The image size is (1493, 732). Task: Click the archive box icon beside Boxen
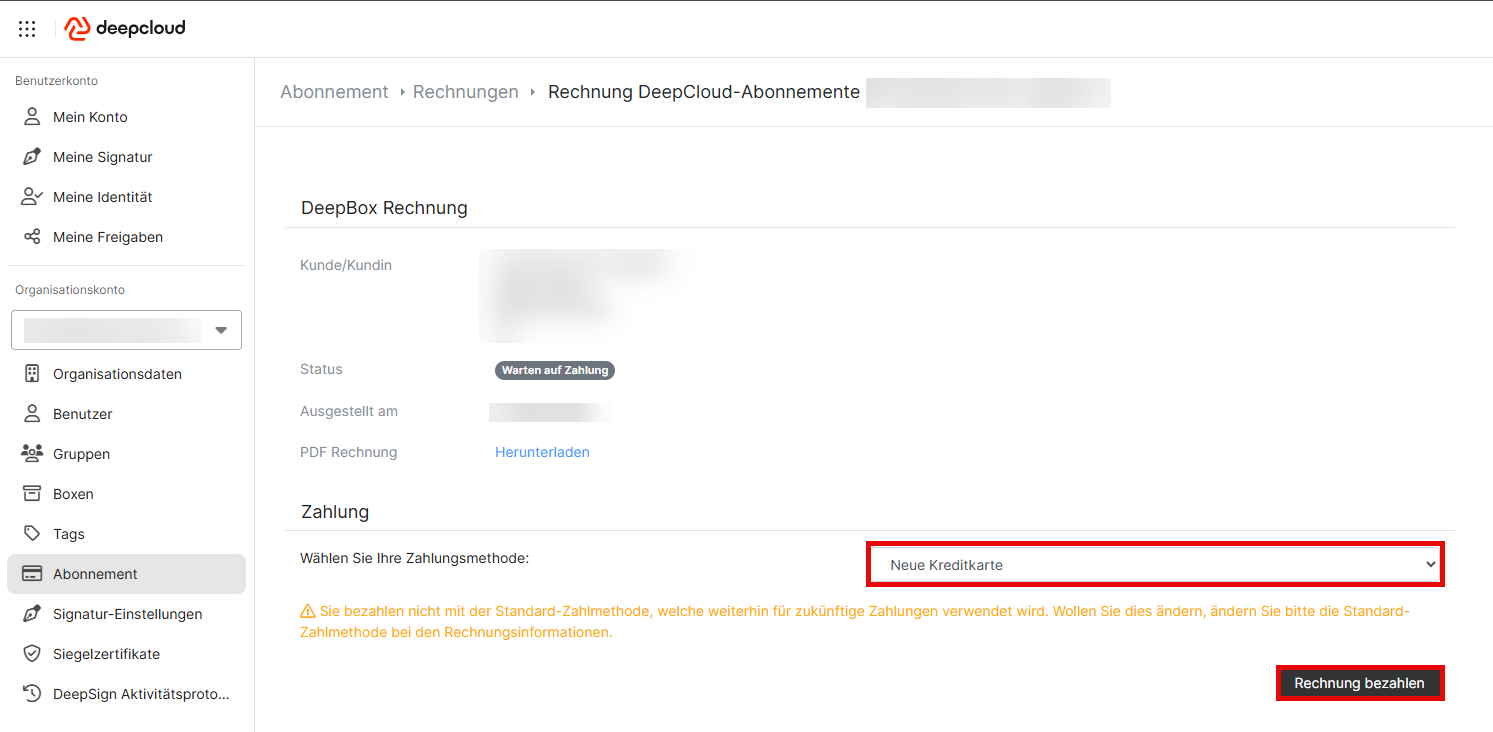32,494
